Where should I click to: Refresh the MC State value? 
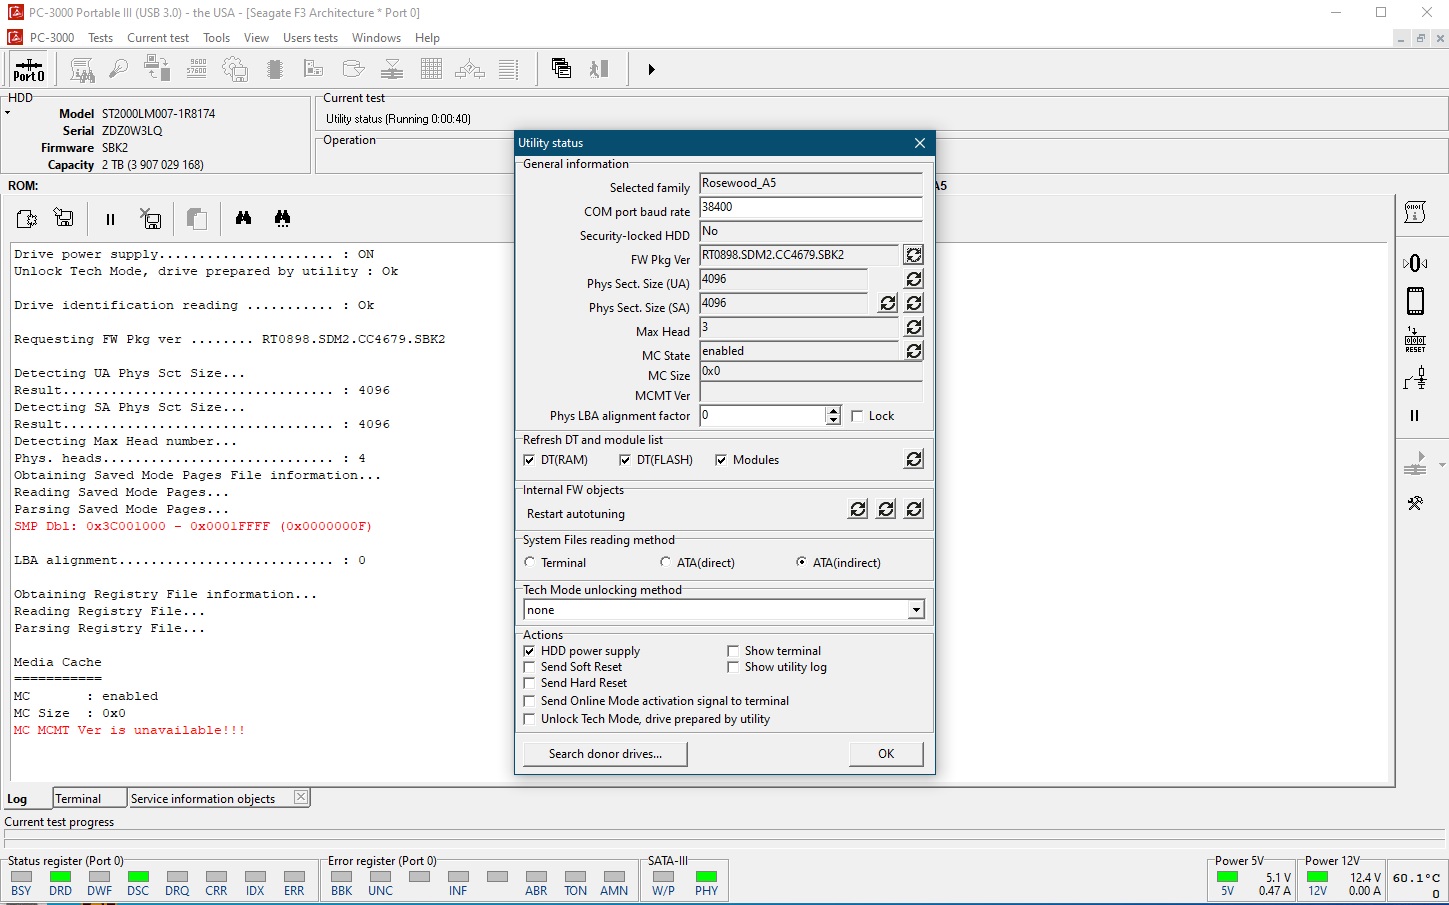913,351
